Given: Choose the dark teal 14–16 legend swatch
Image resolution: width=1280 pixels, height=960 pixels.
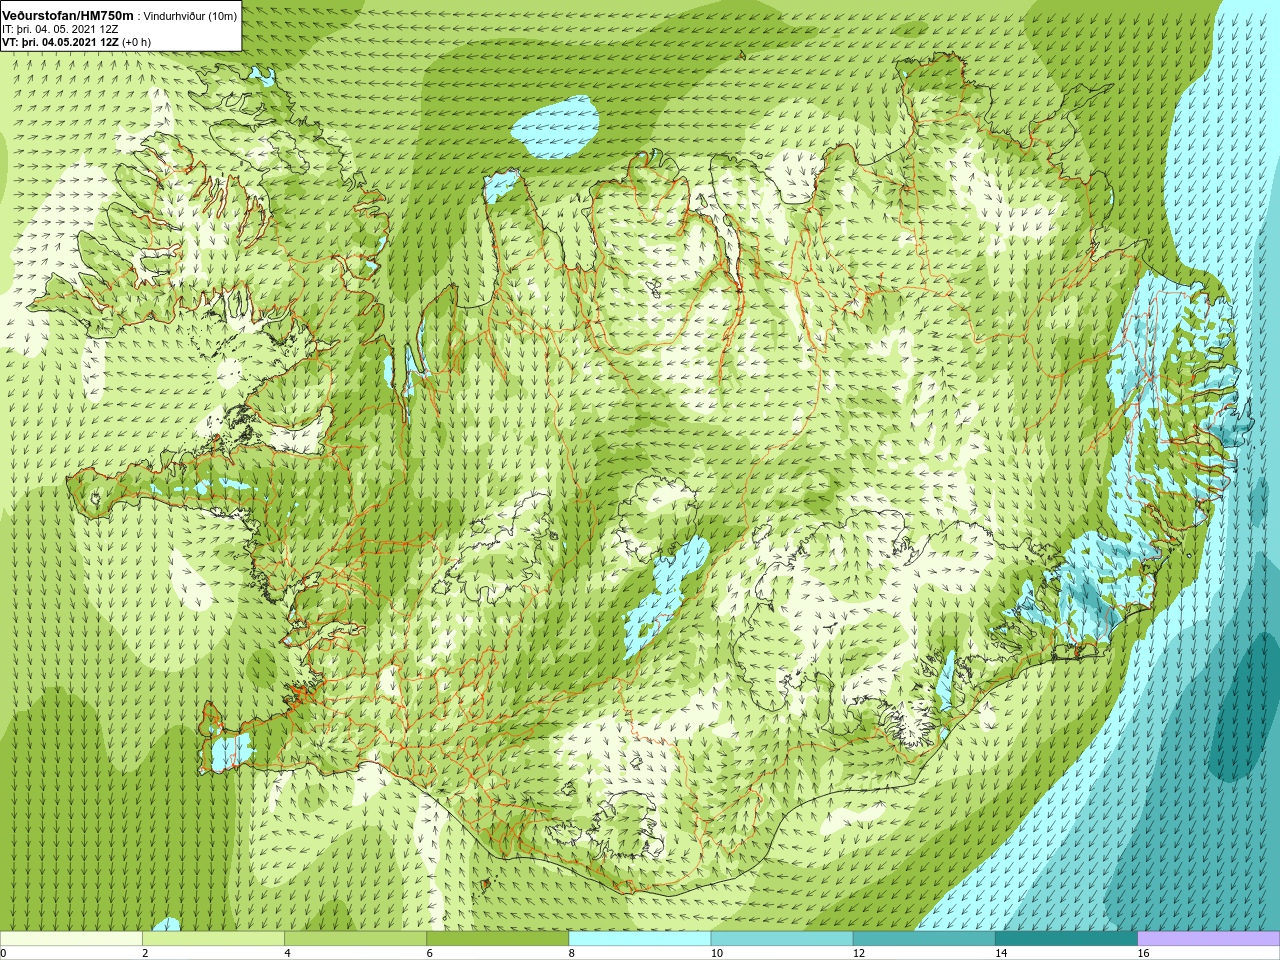Looking at the screenshot, I should pyautogui.click(x=1067, y=938).
